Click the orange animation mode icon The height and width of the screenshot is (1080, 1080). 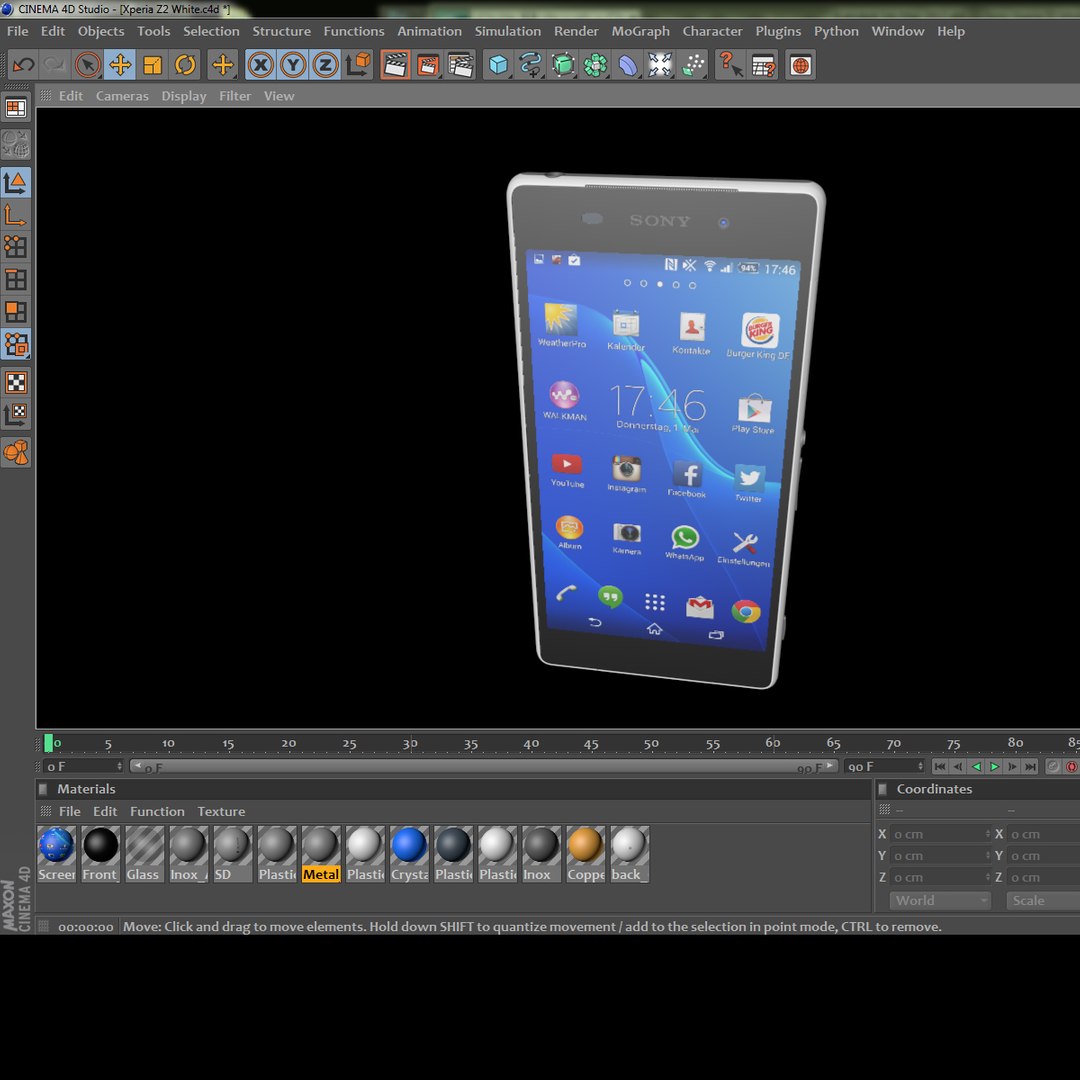point(16,453)
